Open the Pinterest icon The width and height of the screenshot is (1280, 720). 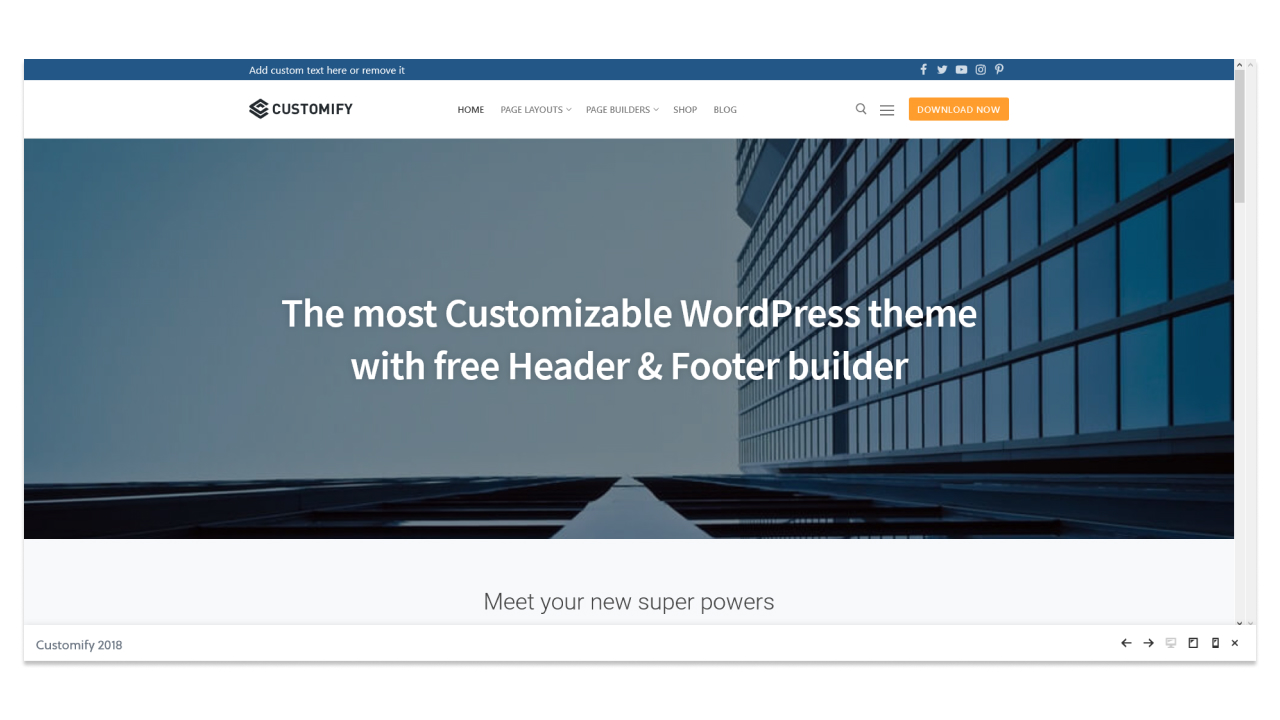(999, 69)
